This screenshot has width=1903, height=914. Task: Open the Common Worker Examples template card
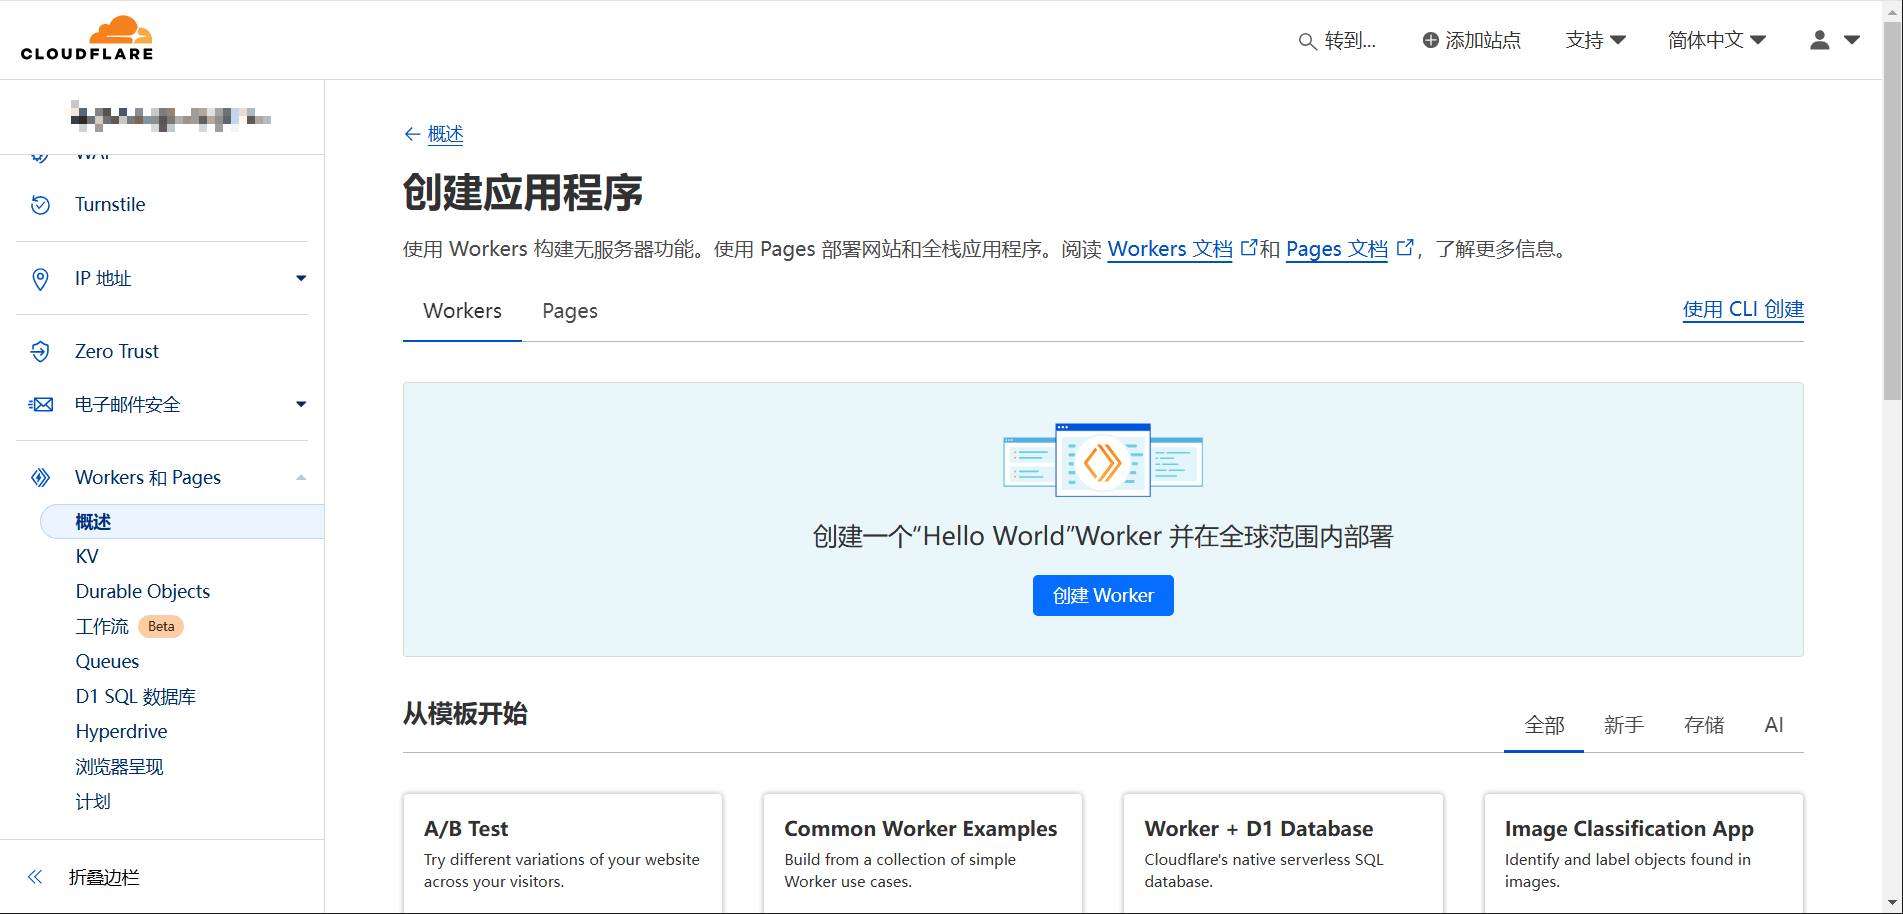coord(923,854)
